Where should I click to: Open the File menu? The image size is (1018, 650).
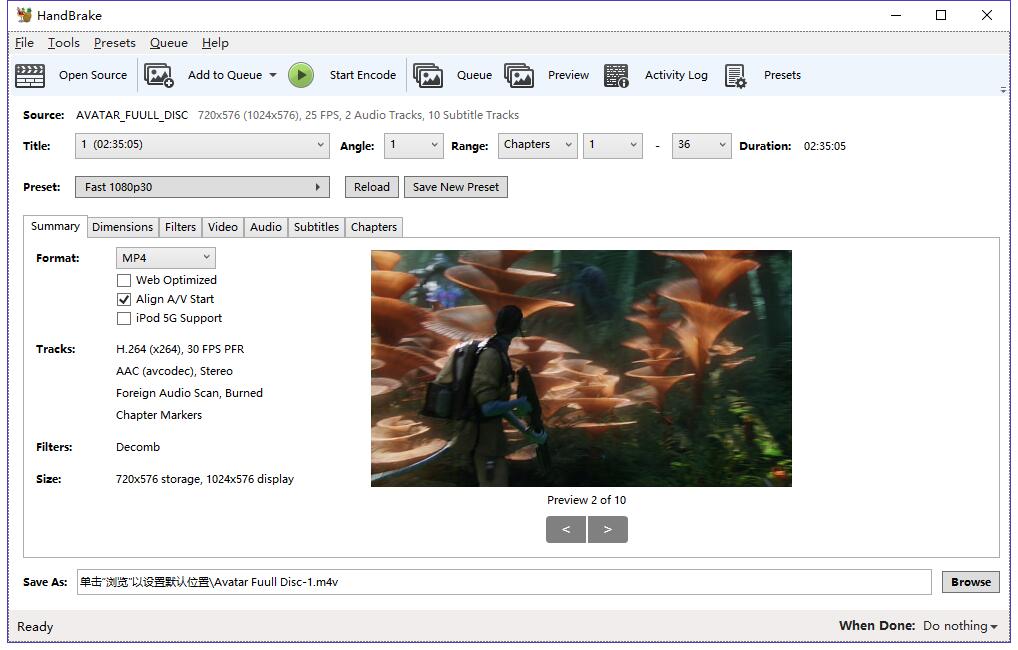pos(24,43)
